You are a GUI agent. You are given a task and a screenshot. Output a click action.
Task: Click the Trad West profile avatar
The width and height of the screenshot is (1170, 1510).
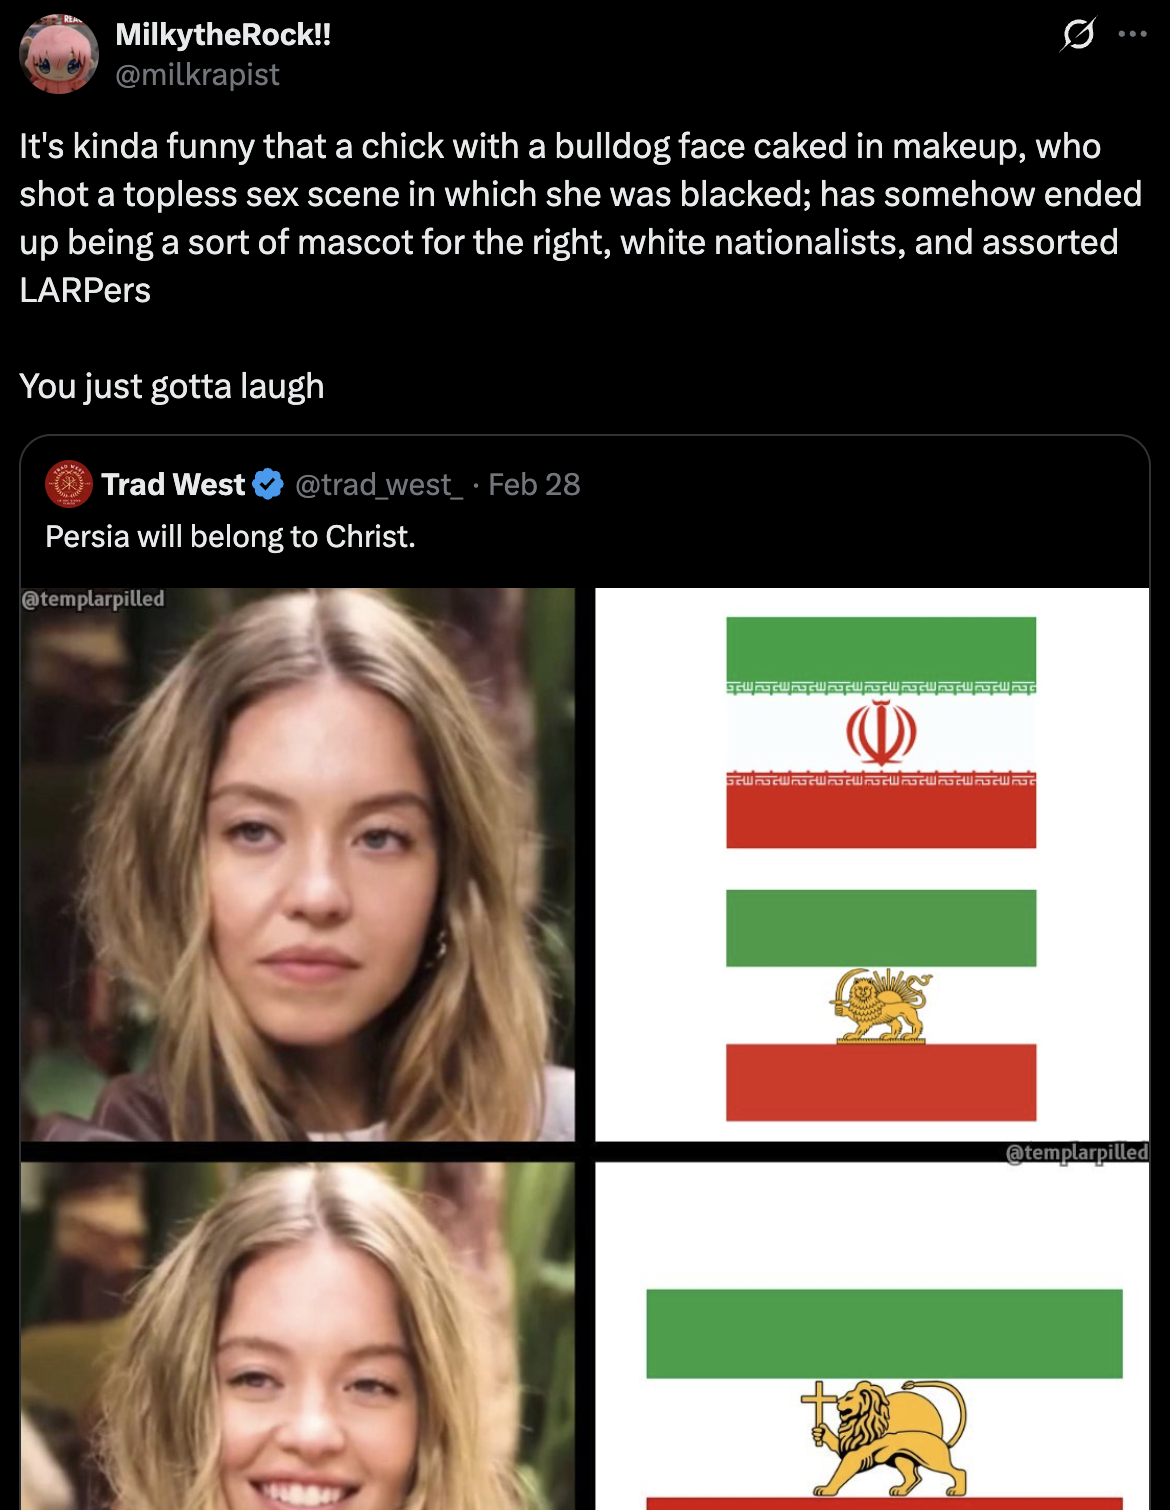click(69, 484)
